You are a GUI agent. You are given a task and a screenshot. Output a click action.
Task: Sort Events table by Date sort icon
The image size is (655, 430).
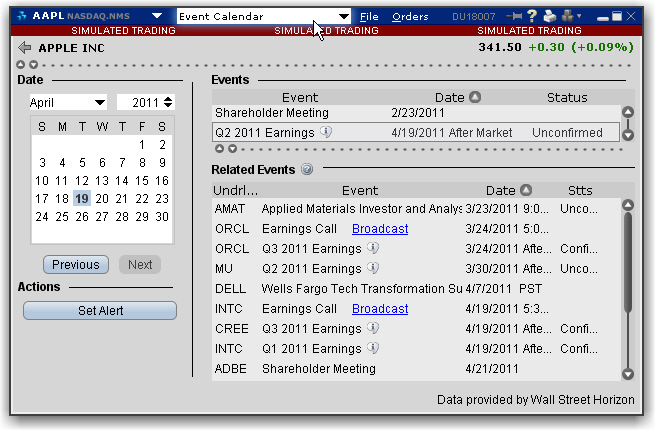click(475, 97)
